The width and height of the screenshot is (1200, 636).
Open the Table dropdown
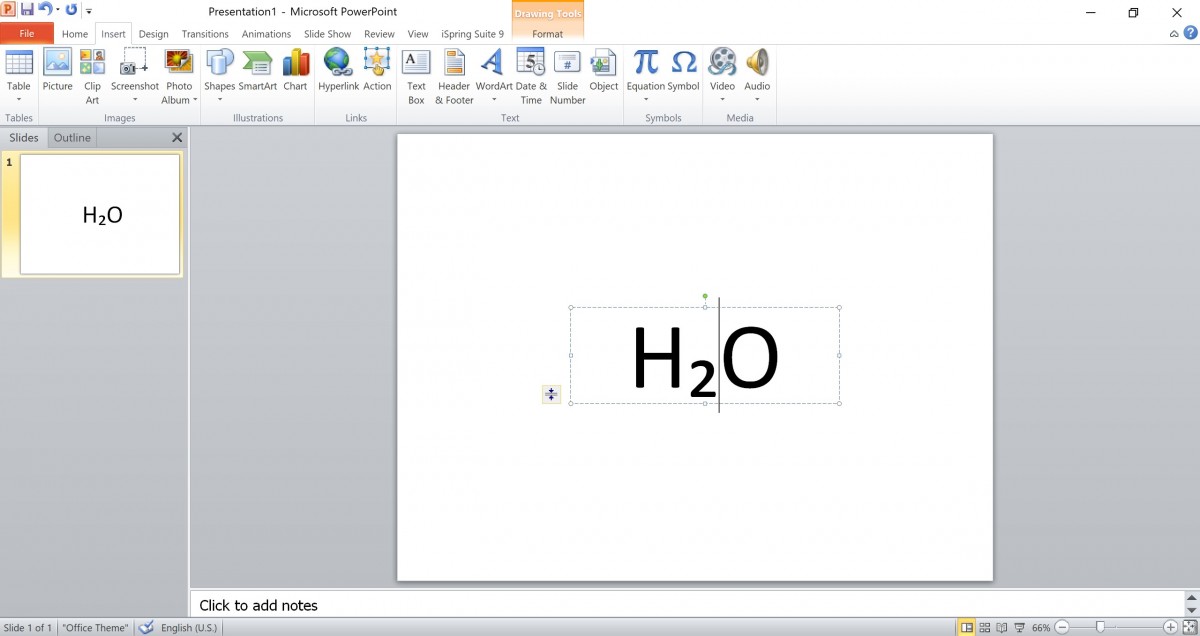pos(19,99)
